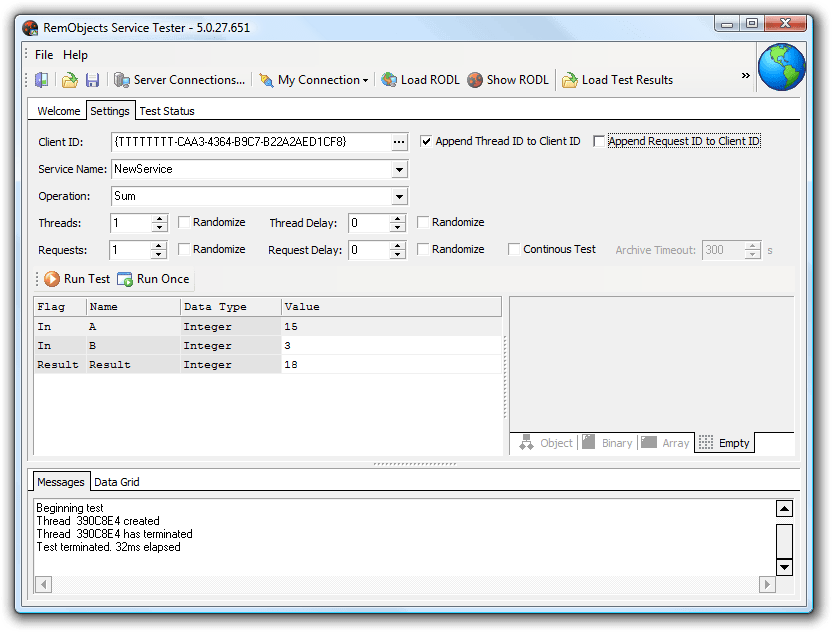Click messages scroll down arrow
The height and width of the screenshot is (632, 832).
coord(784,567)
